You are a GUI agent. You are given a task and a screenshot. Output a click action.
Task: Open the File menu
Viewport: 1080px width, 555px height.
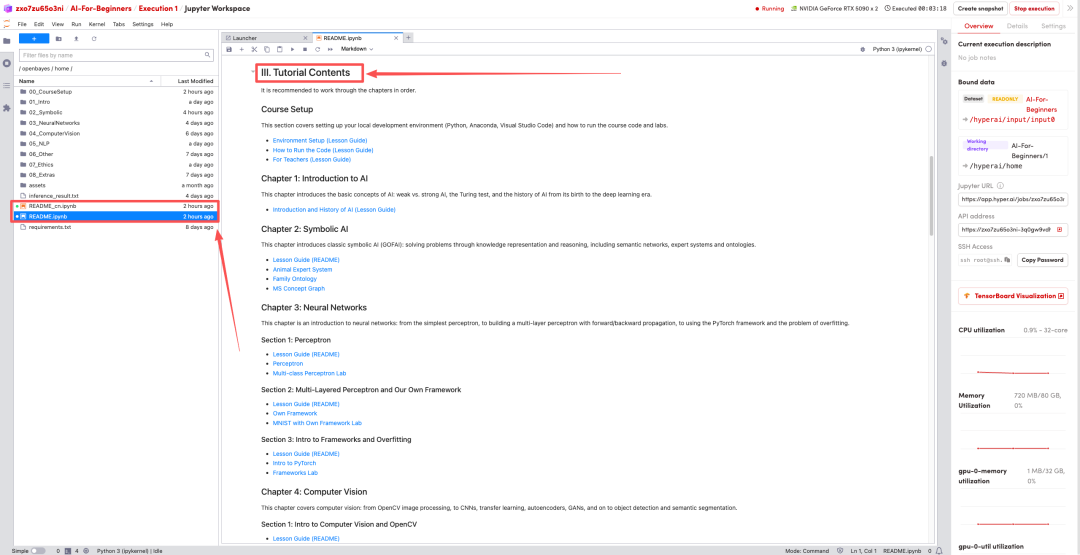click(x=22, y=24)
